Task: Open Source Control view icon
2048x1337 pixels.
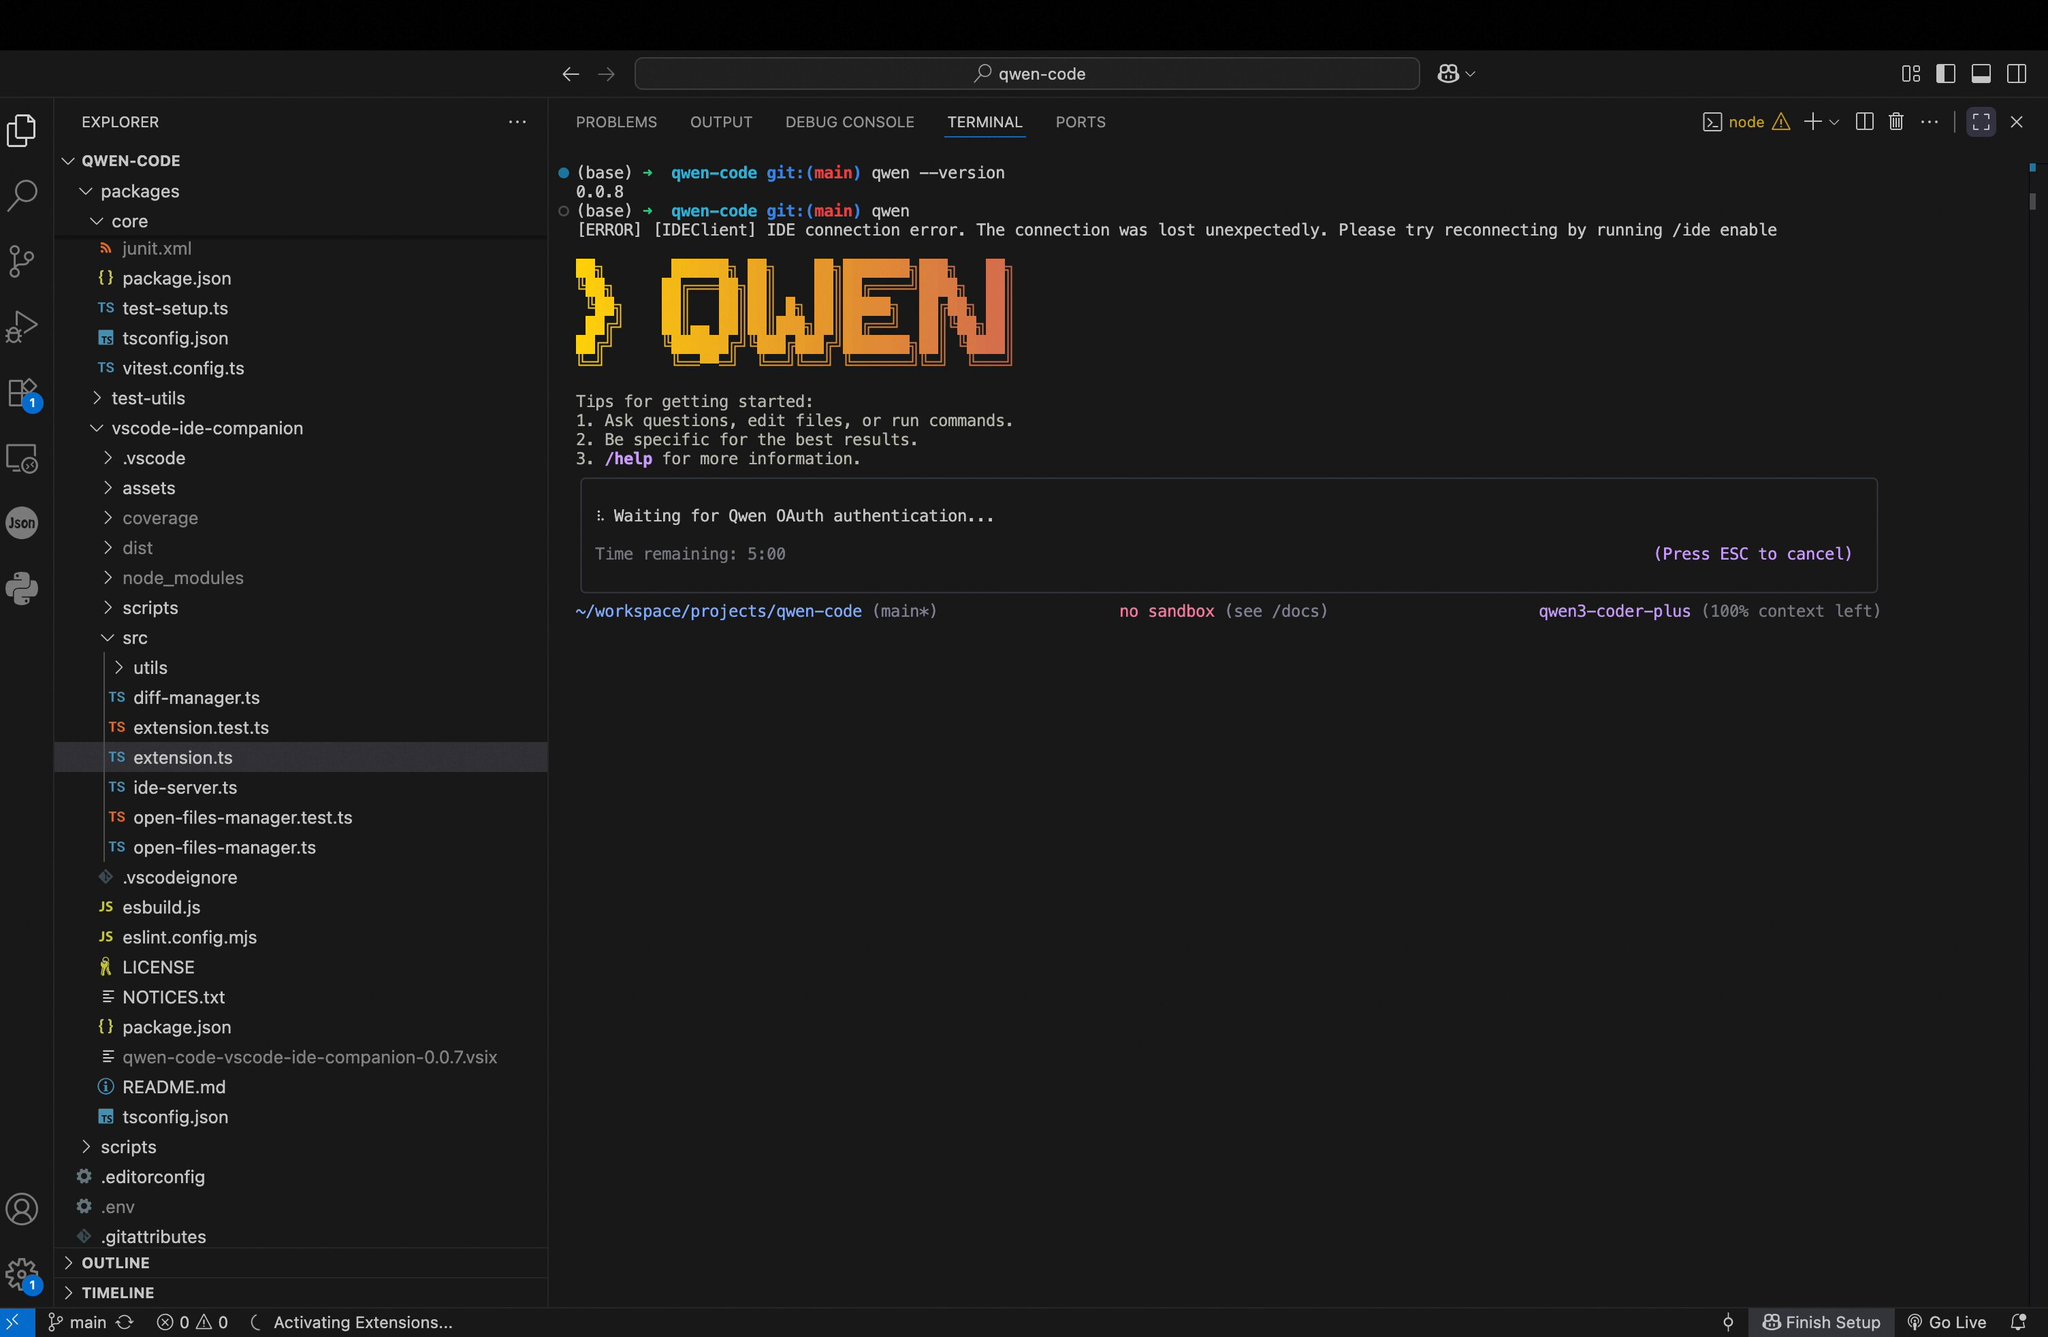Action: click(x=22, y=261)
